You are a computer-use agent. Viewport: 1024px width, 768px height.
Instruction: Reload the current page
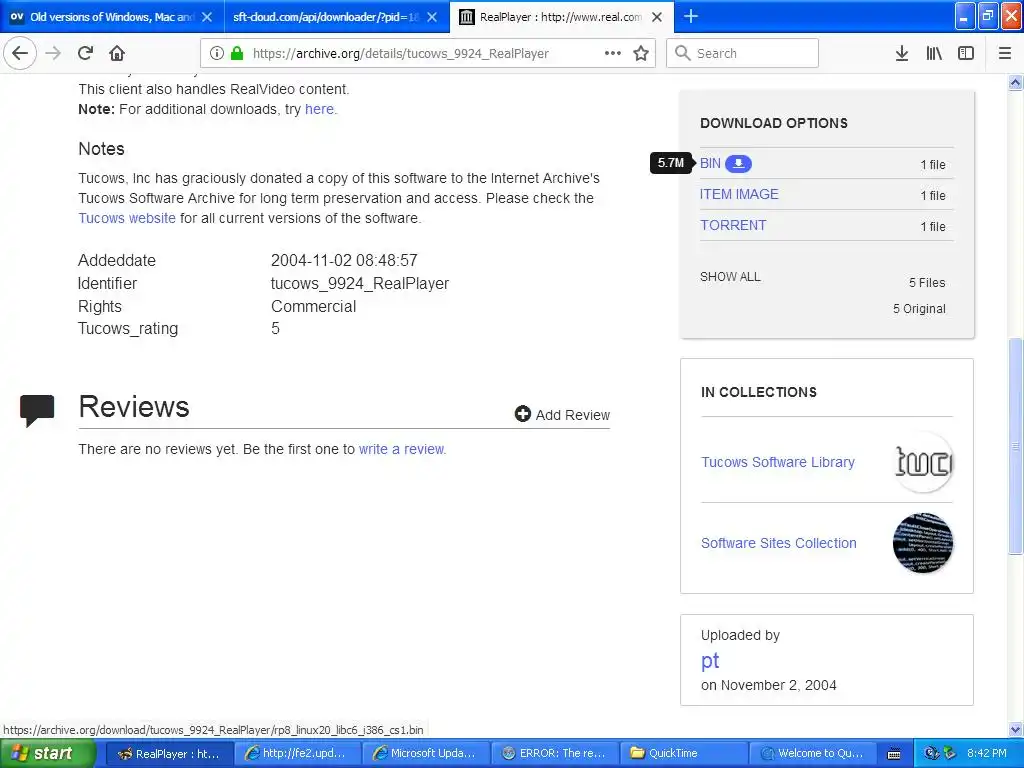pyautogui.click(x=86, y=54)
